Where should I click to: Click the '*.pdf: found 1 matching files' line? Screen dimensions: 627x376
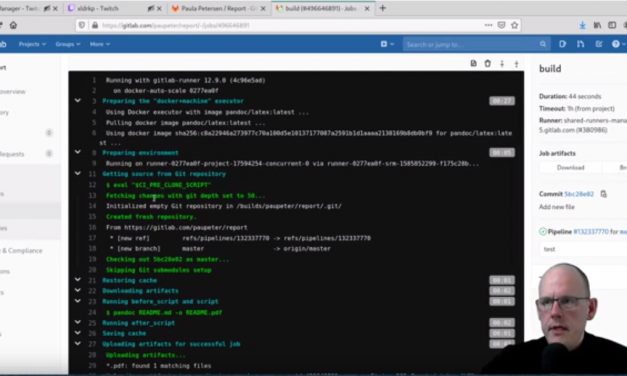[x=158, y=366]
